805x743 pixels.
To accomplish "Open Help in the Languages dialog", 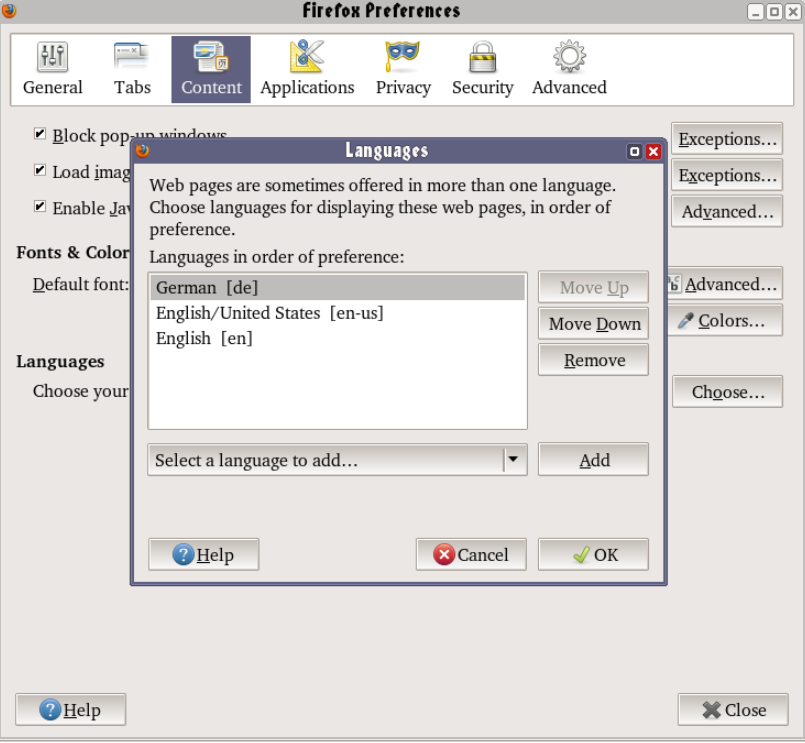I will (203, 555).
